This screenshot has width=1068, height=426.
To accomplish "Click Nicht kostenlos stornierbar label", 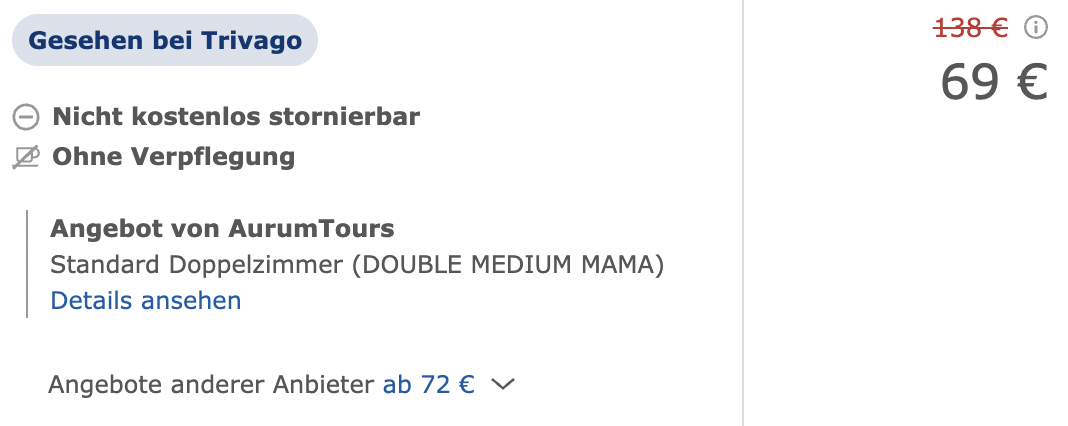I will click(x=236, y=117).
